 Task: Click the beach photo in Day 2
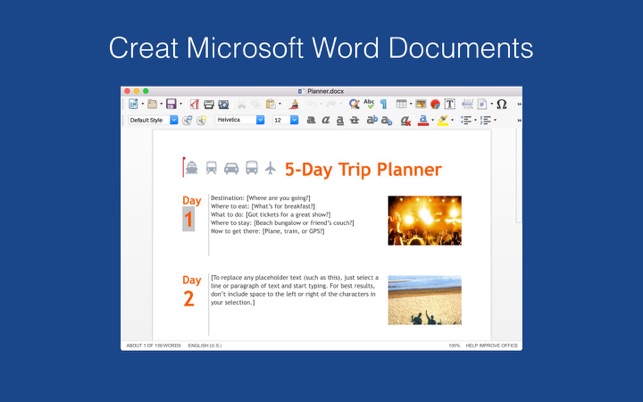(425, 300)
